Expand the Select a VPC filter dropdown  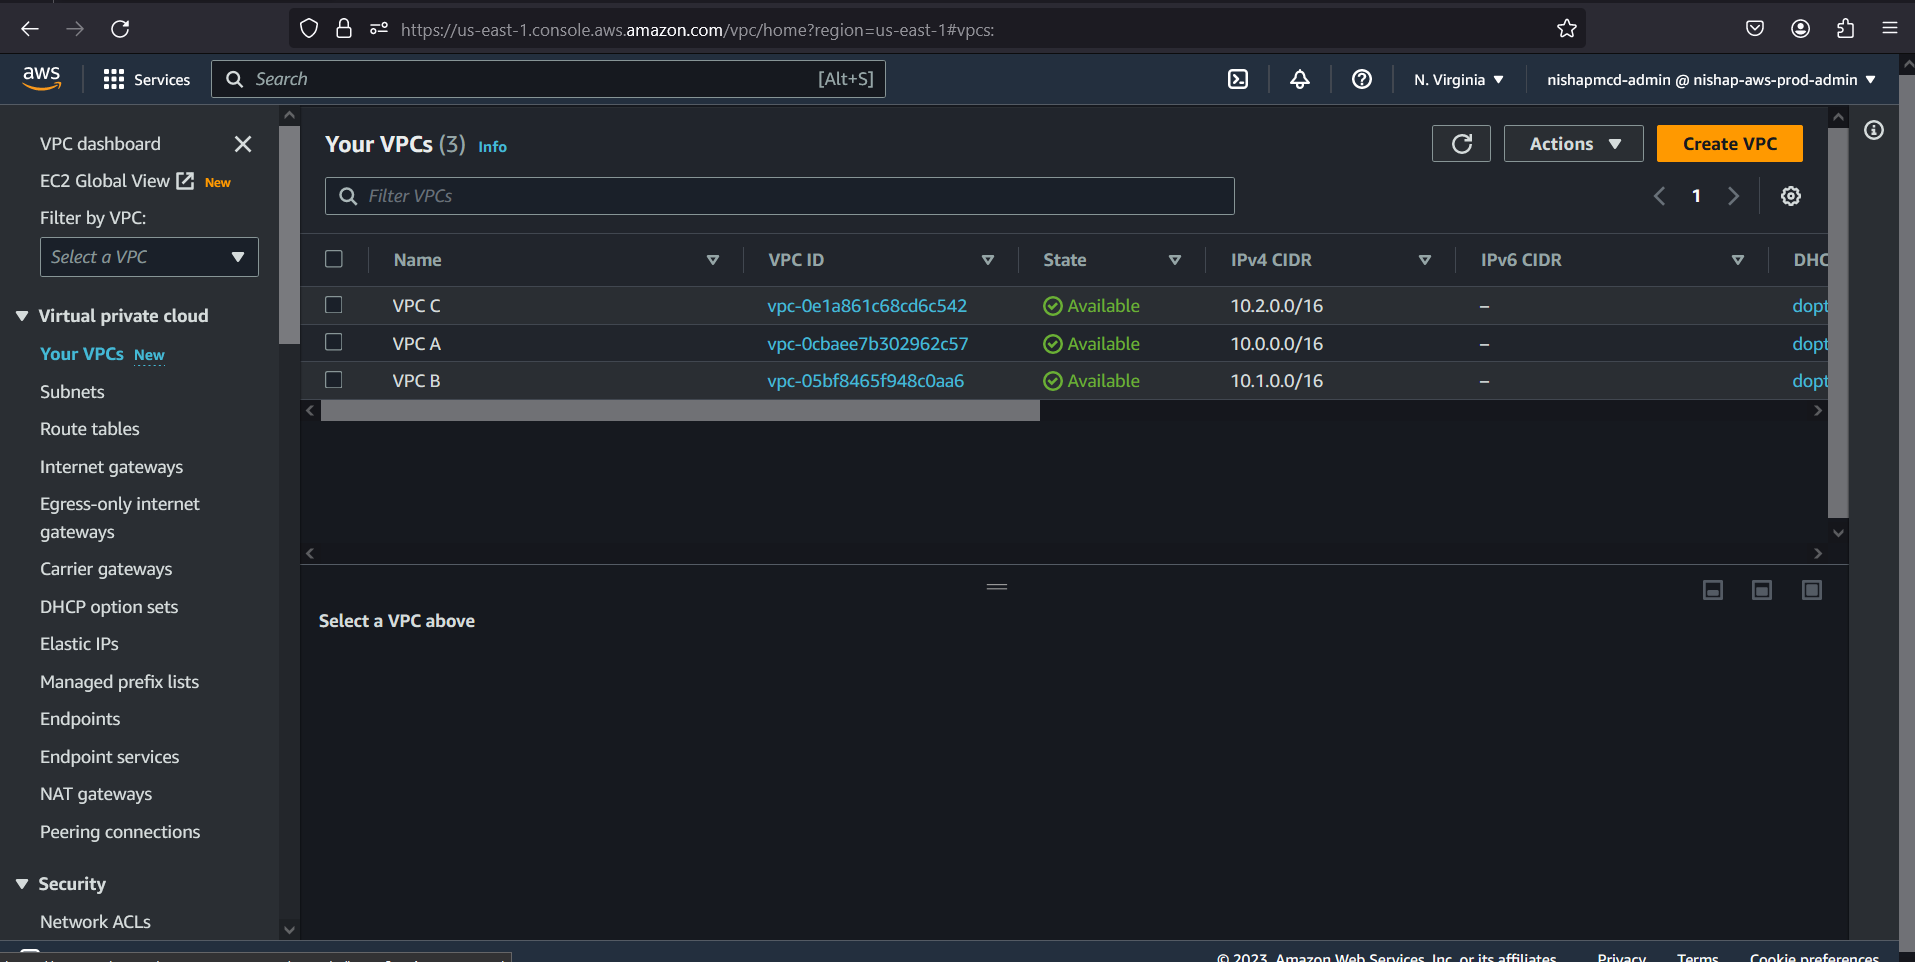click(x=149, y=257)
